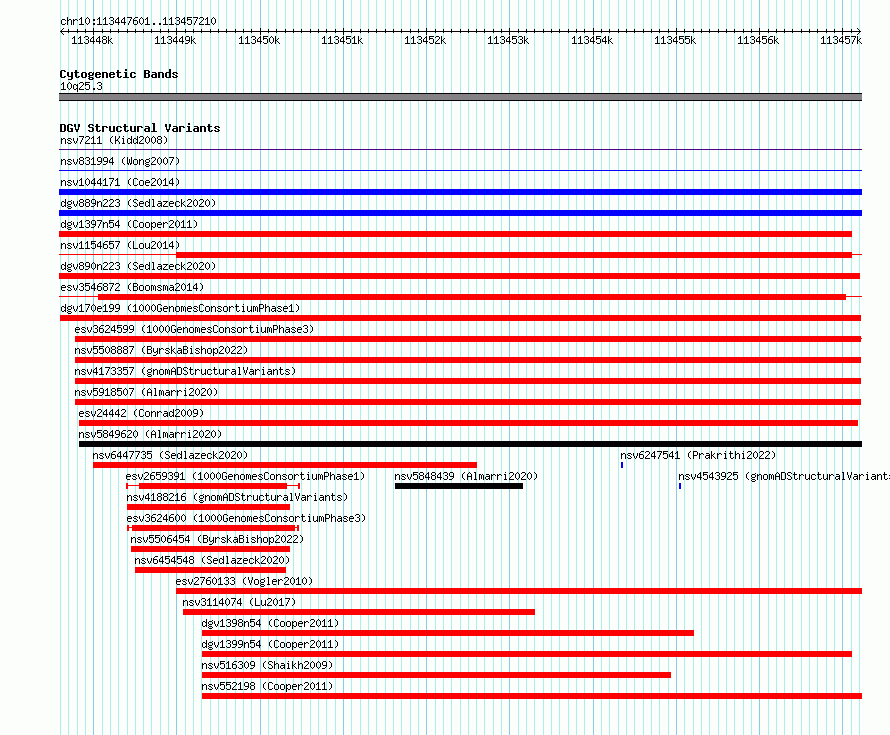Click the 113457k ruler tick label
This screenshot has width=890, height=735.
pyautogui.click(x=841, y=40)
